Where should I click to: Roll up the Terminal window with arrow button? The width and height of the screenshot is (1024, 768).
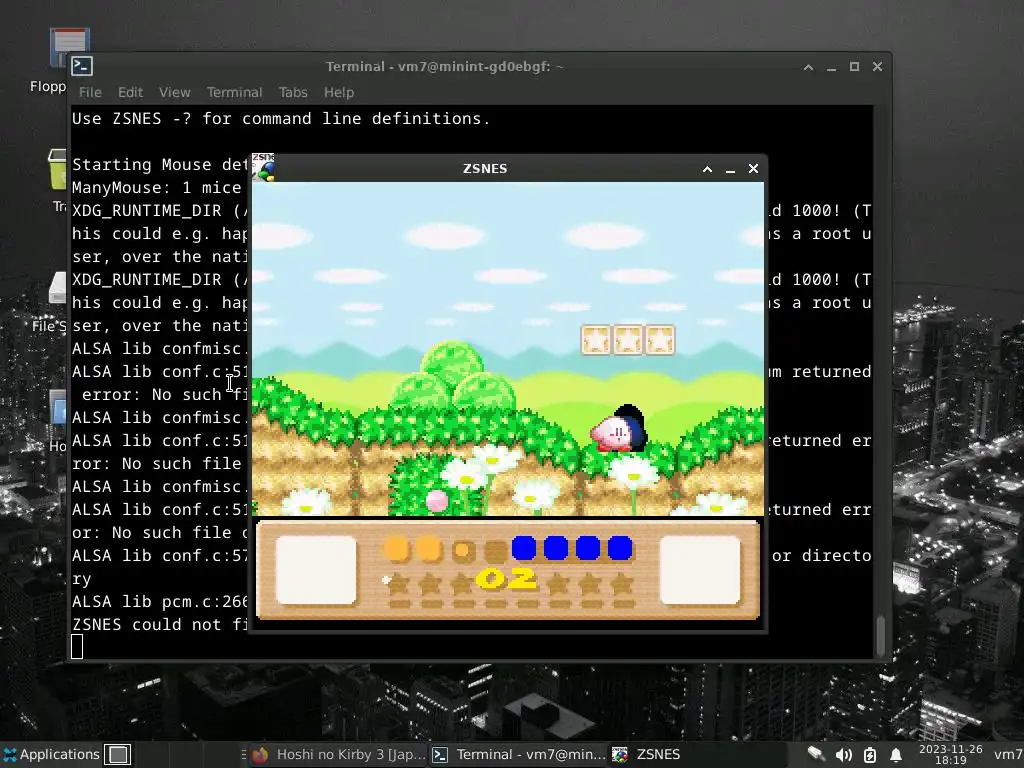coord(808,67)
